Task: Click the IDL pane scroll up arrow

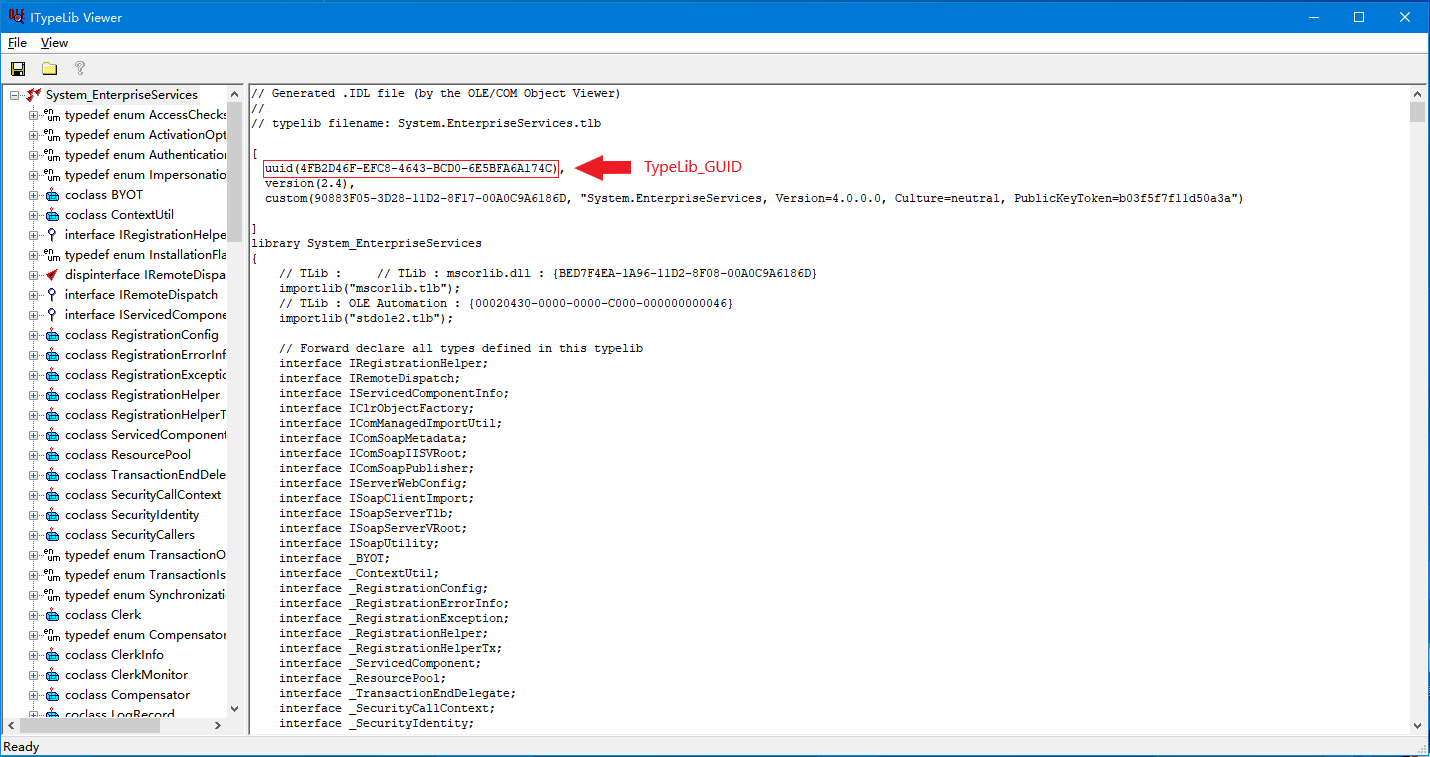Action: click(x=1417, y=93)
